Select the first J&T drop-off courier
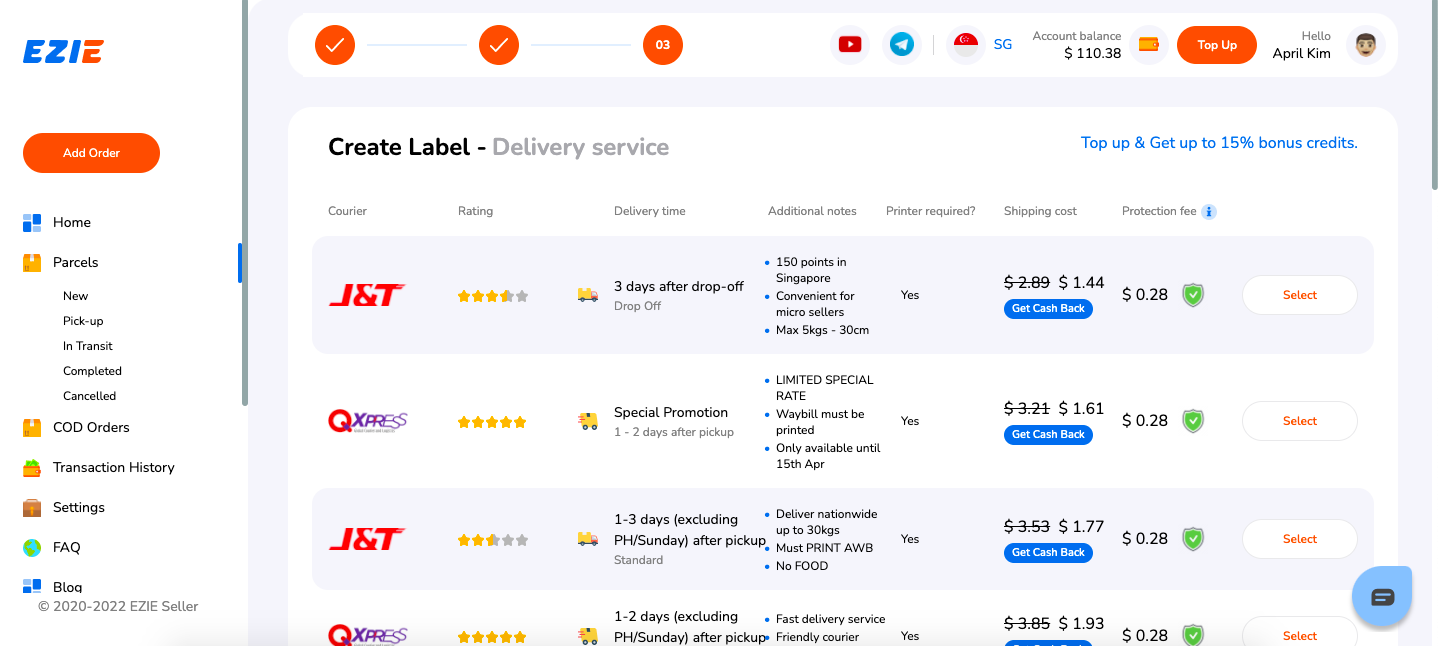This screenshot has width=1438, height=646. (1299, 295)
